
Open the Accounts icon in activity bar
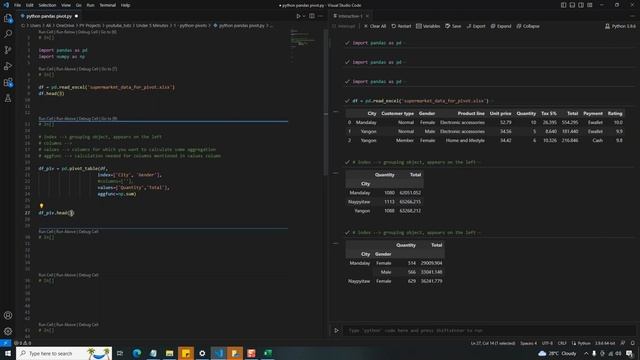(8, 315)
